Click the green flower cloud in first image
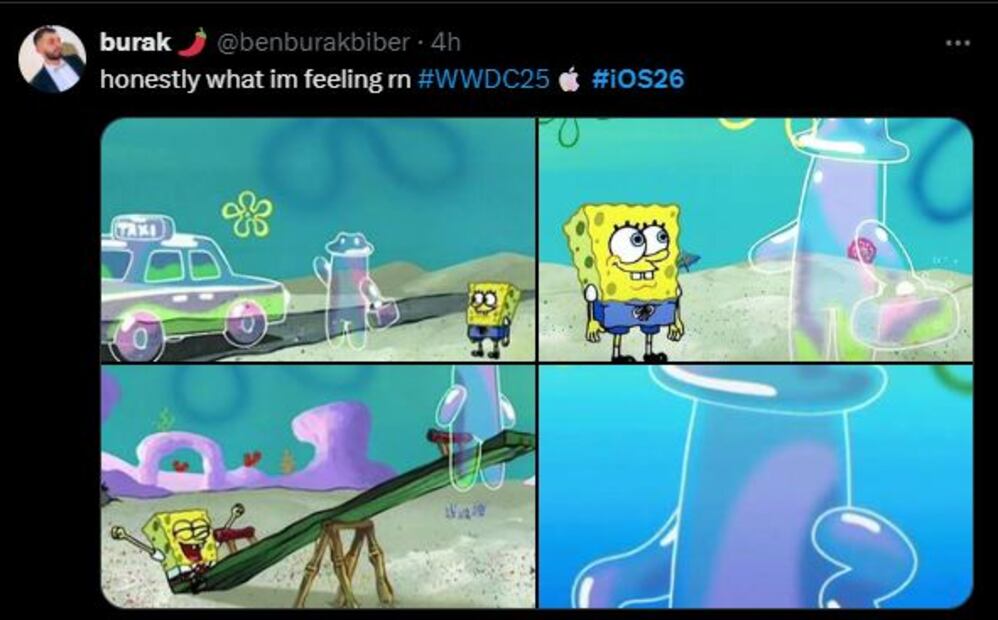The image size is (998, 620). click(248, 214)
